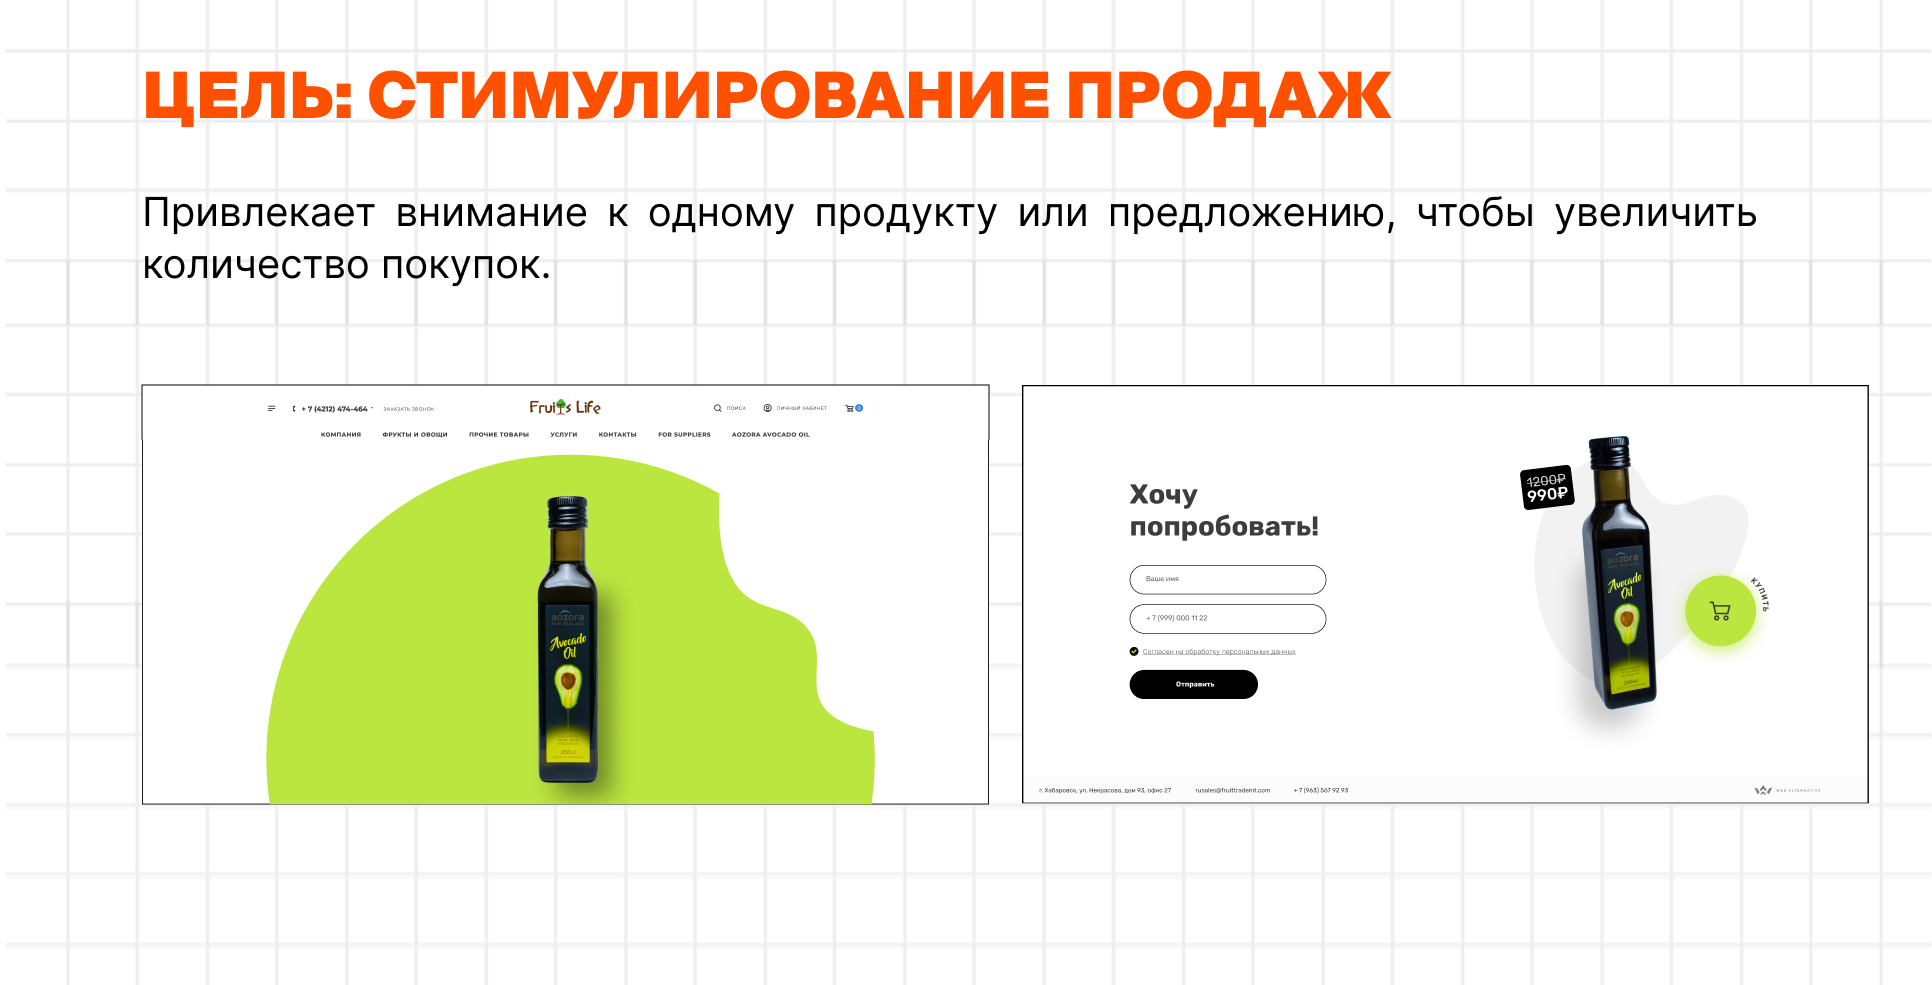The height and width of the screenshot is (985, 1932).
Task: Click the magnifier search icon
Action: point(717,408)
